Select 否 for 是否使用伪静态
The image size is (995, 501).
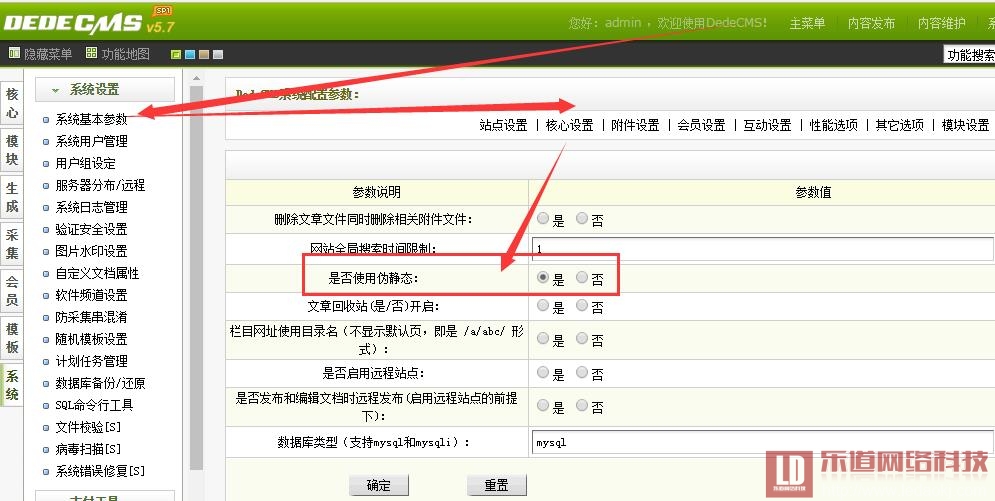[x=582, y=278]
